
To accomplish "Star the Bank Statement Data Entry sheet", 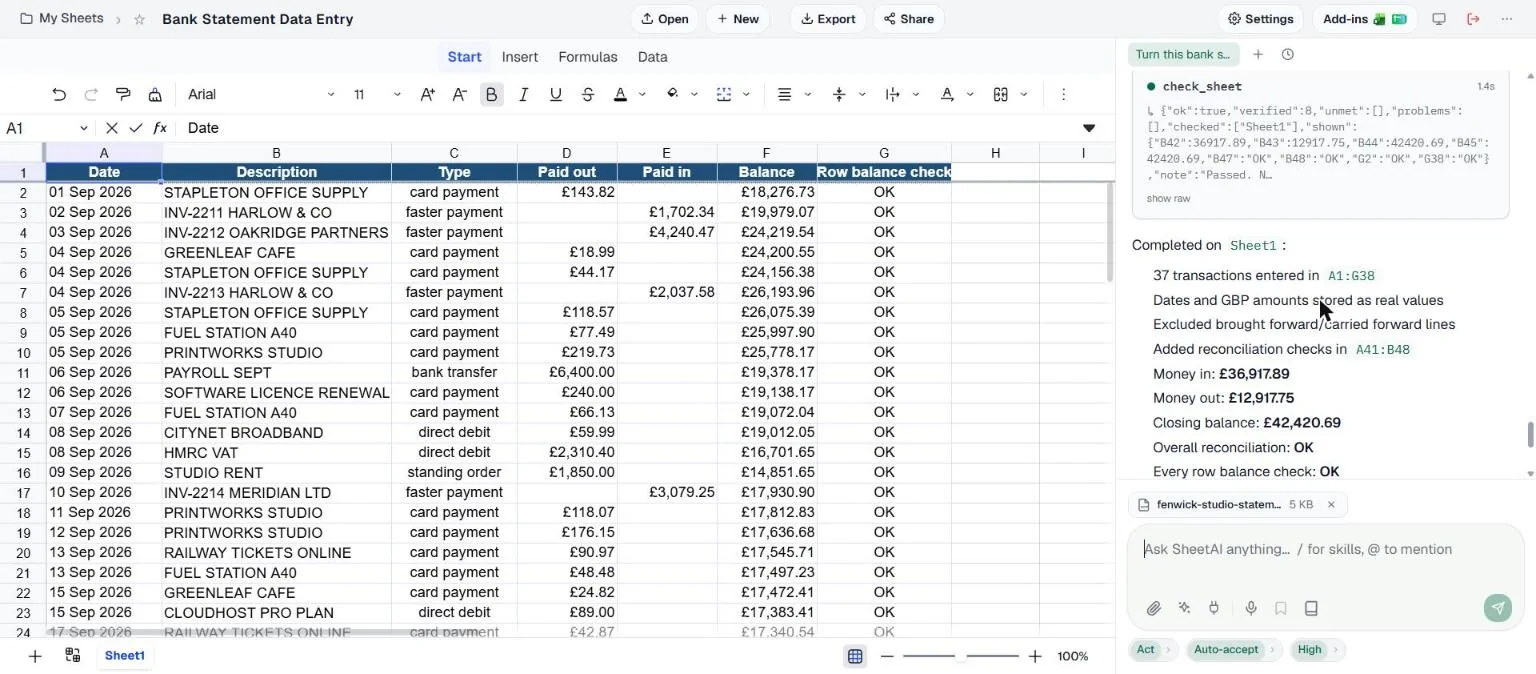I will click(x=140, y=19).
